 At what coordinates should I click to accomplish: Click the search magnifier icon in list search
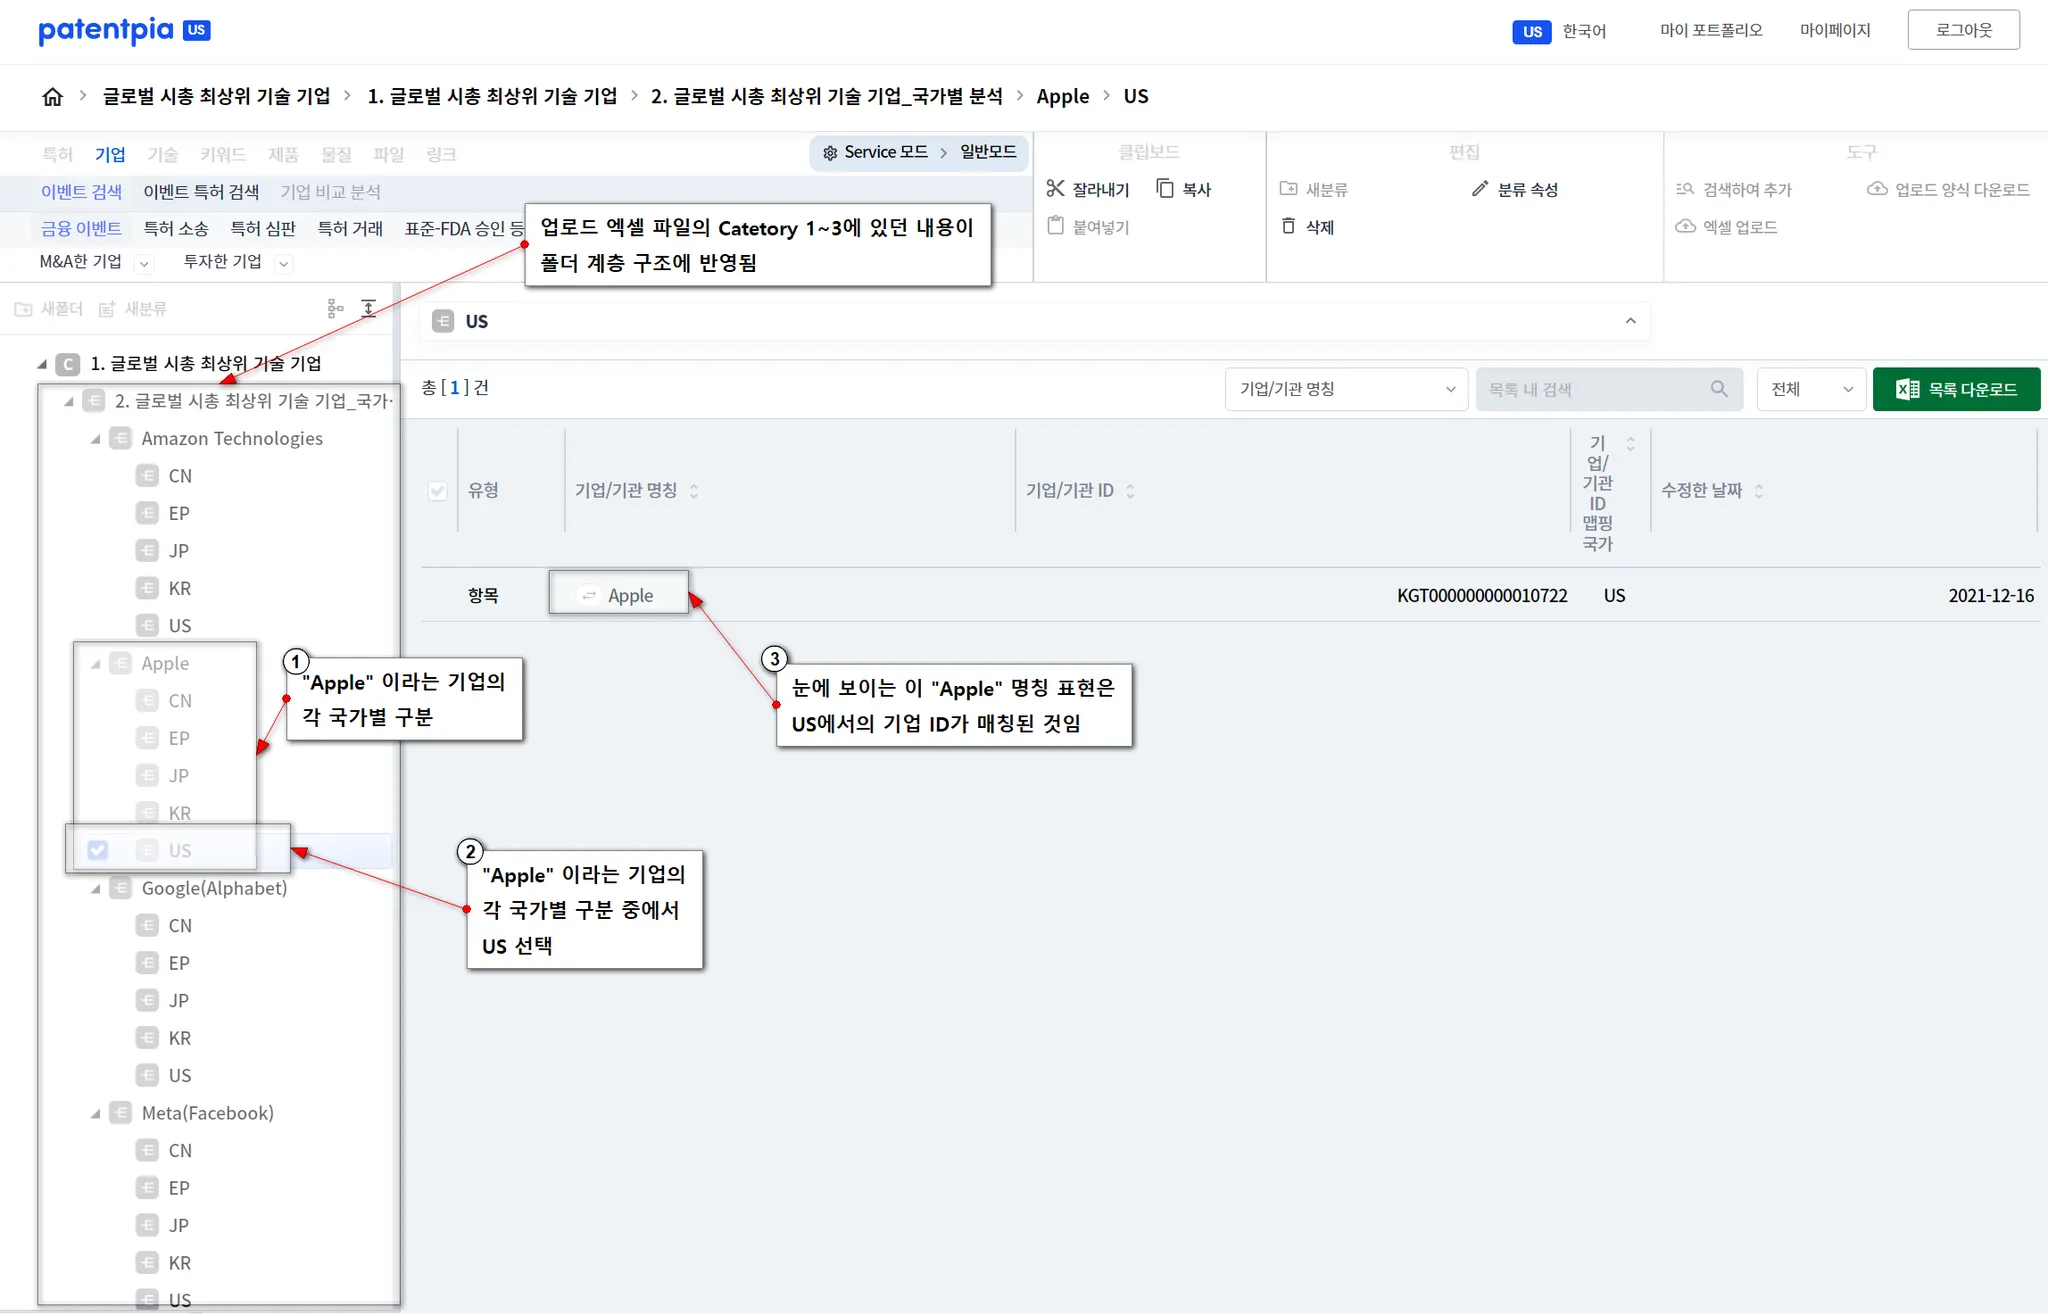click(x=1719, y=389)
